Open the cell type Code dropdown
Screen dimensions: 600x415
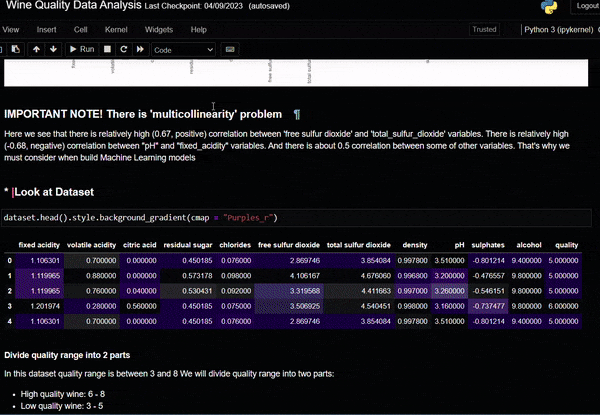(183, 49)
